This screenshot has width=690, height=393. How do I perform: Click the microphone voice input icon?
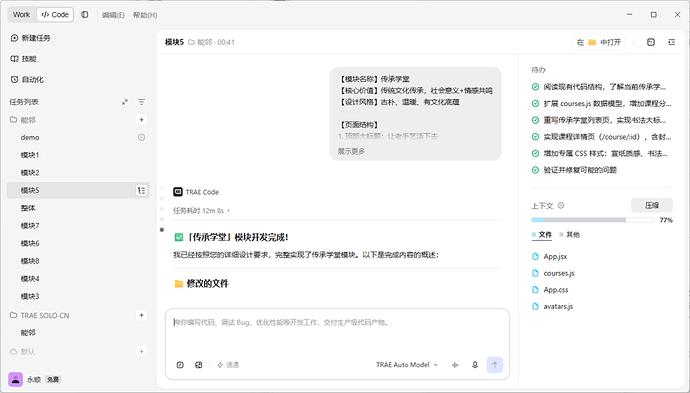[x=475, y=365]
